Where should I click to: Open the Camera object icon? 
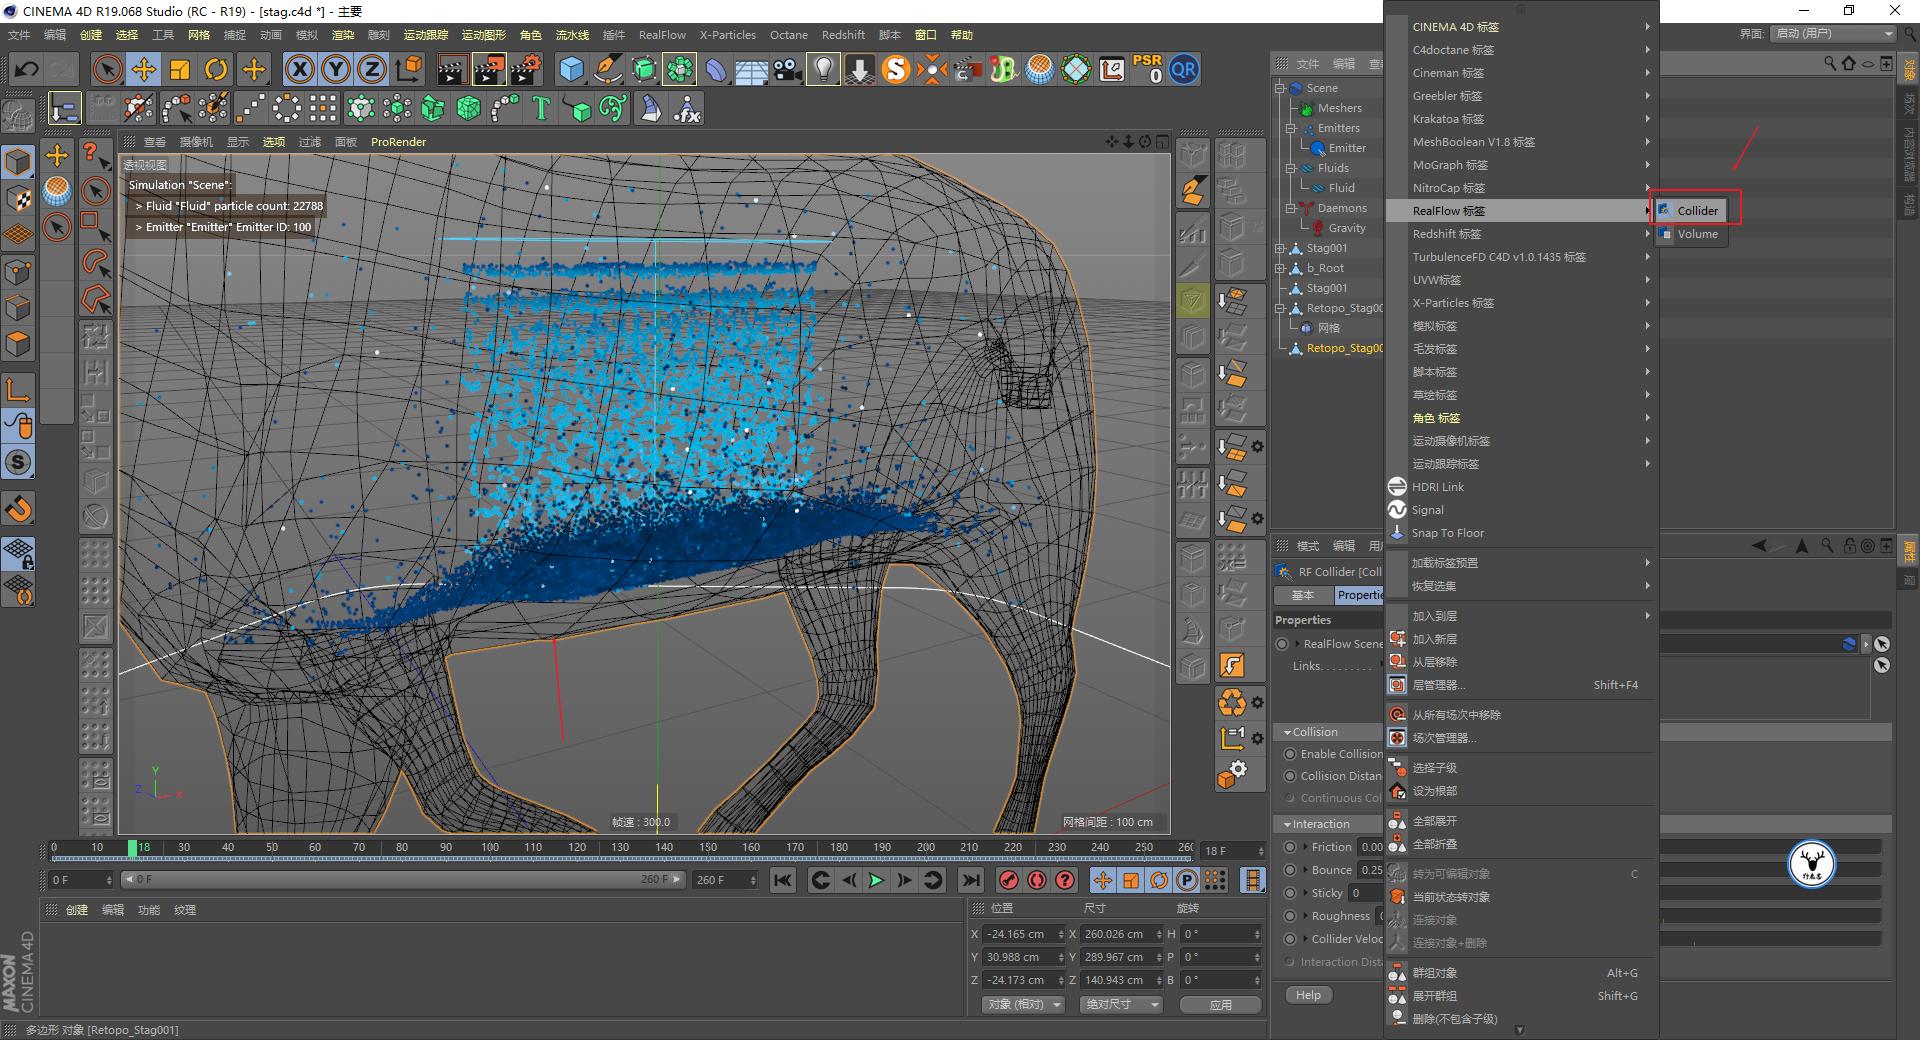pos(788,69)
